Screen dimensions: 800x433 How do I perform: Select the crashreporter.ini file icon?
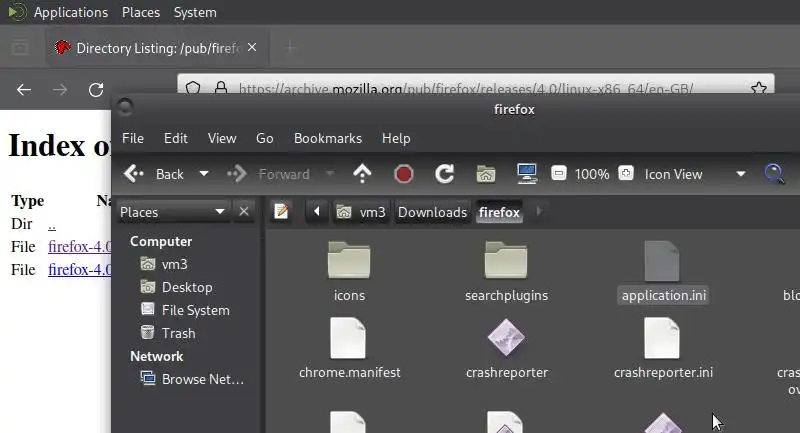pyautogui.click(x=662, y=338)
